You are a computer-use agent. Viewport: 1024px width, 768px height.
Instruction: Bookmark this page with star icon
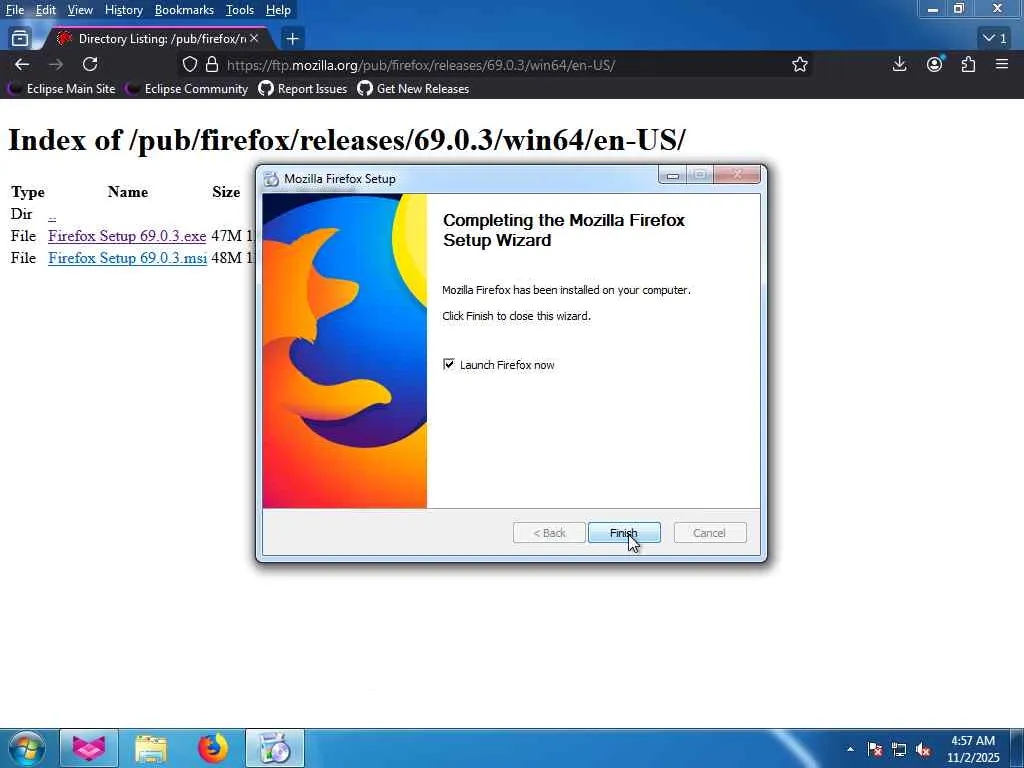pyautogui.click(x=799, y=64)
